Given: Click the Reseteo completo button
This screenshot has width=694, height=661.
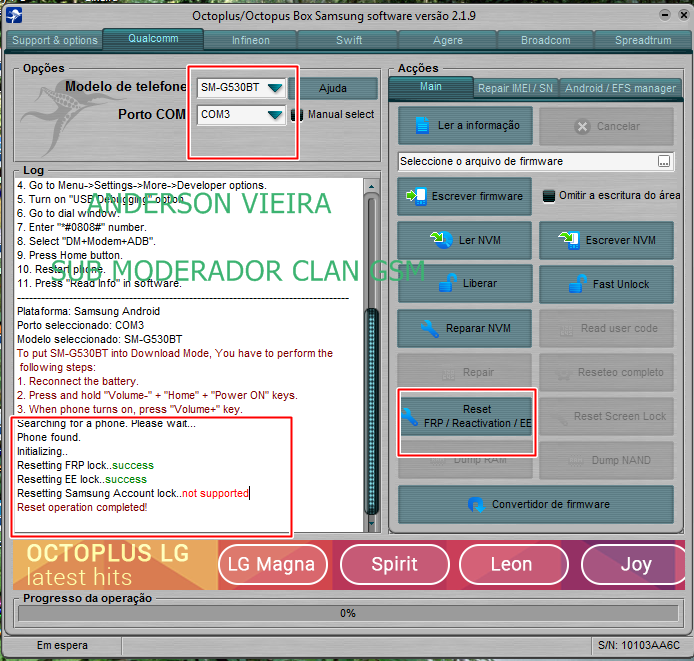Looking at the screenshot, I should pos(606,372).
